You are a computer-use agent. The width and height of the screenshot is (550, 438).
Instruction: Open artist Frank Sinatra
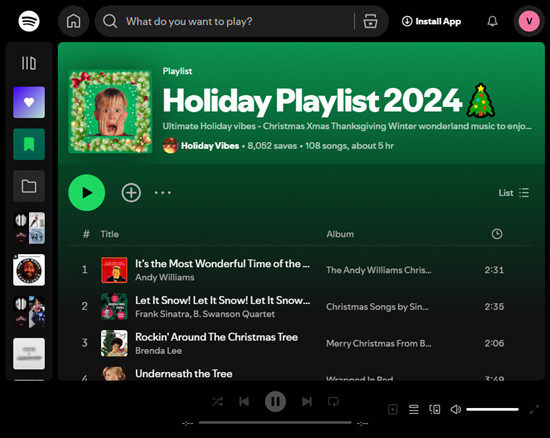[162, 314]
